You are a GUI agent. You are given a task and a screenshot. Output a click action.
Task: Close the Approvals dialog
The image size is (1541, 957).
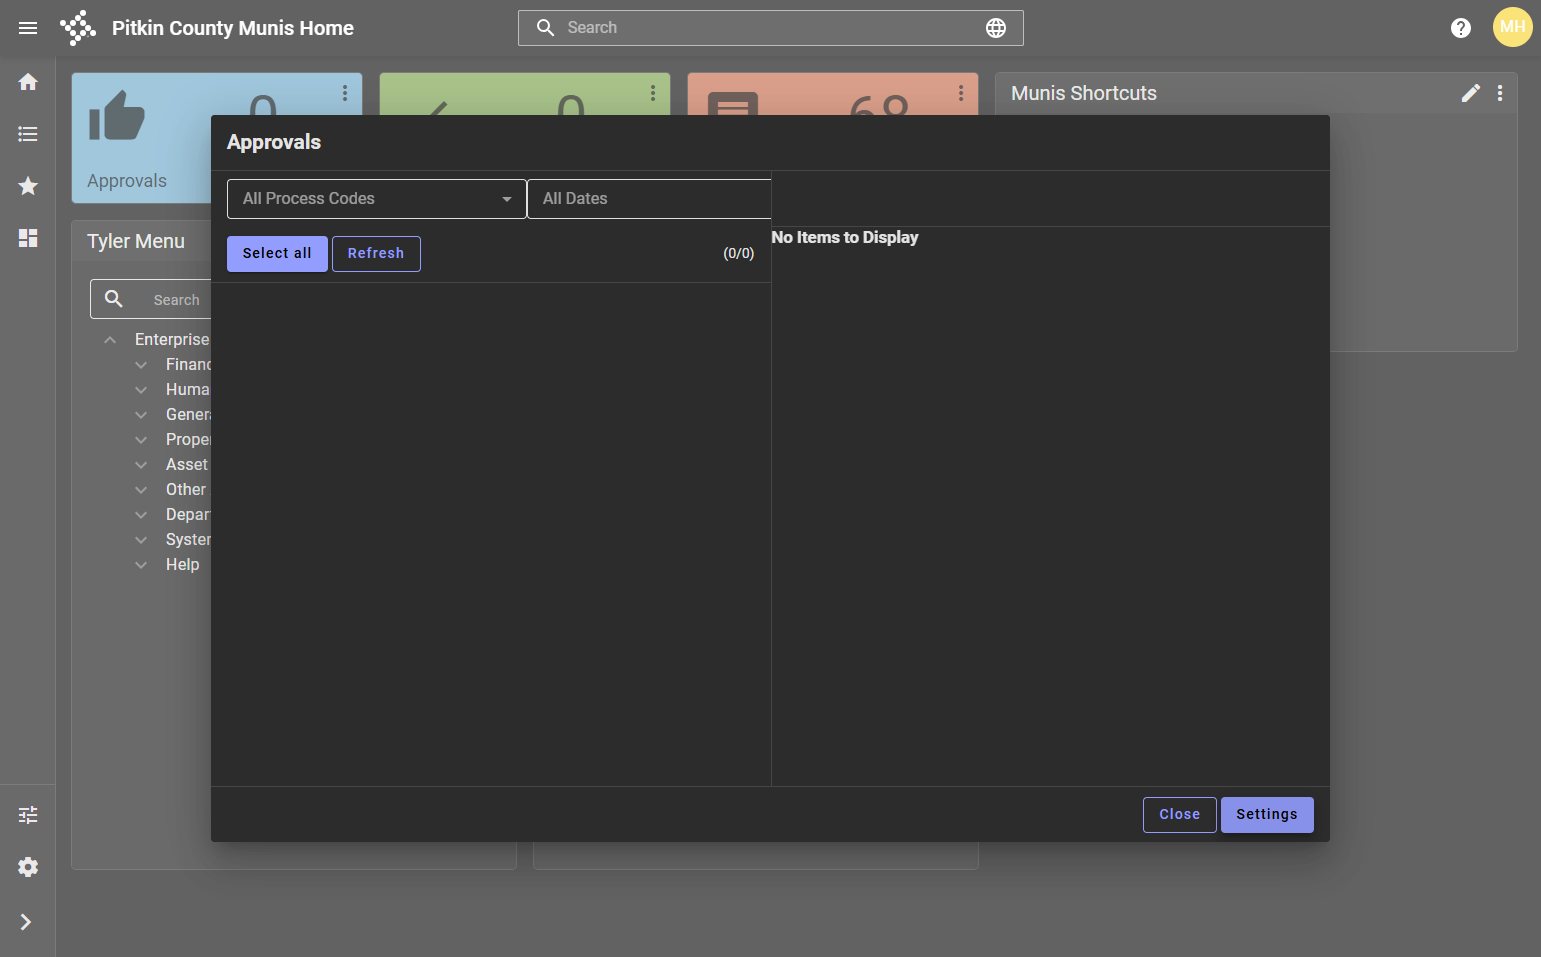pyautogui.click(x=1180, y=815)
